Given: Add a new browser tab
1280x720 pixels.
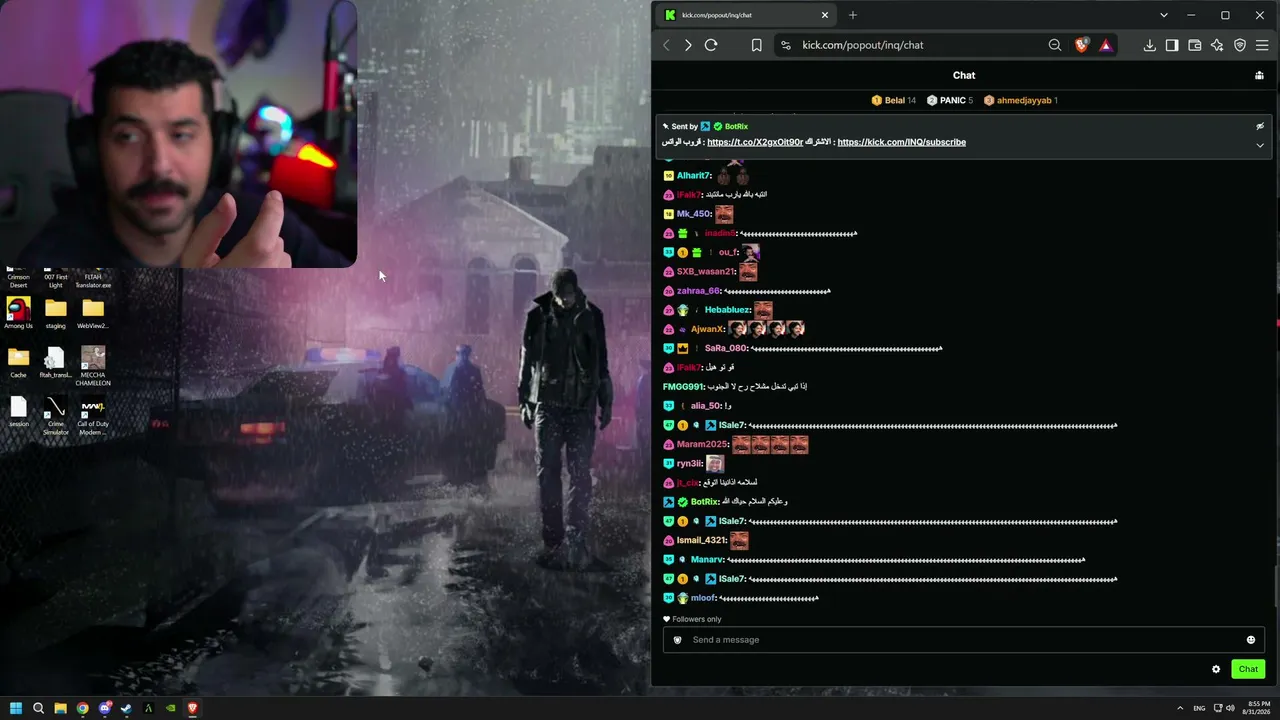Looking at the screenshot, I should coord(853,15).
